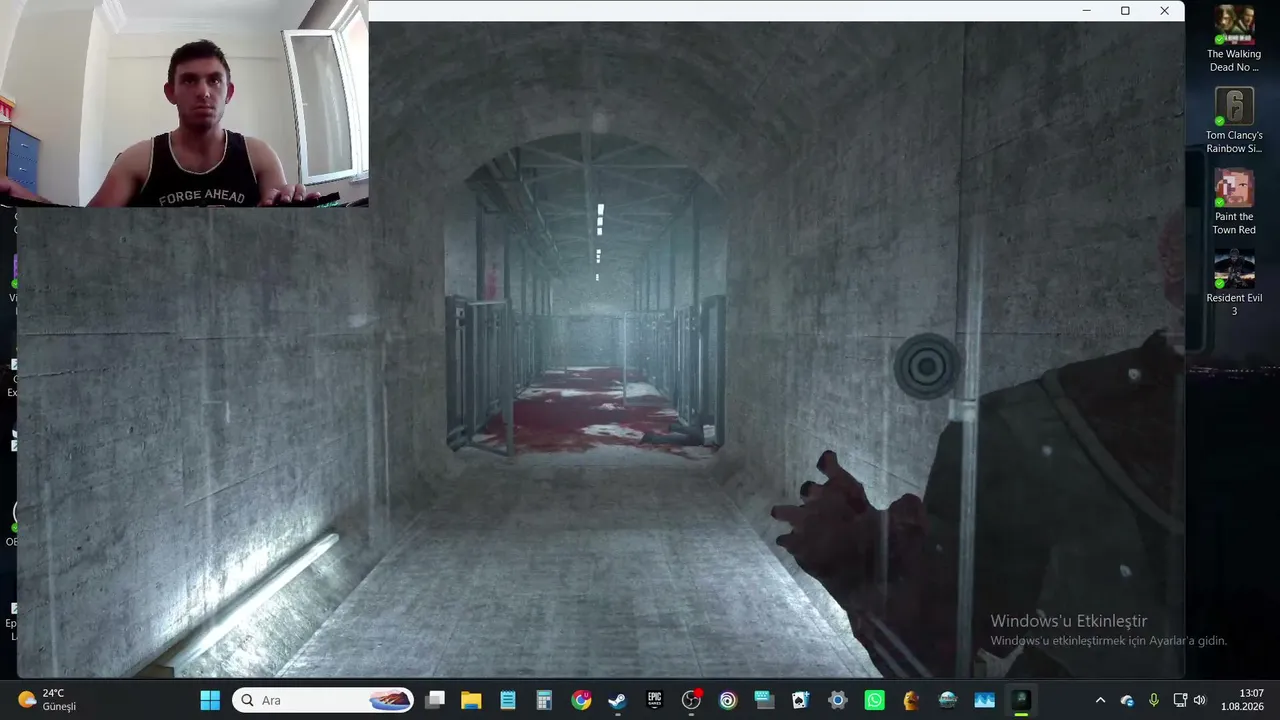Click the taskbar search box
The image size is (1280, 720).
click(323, 700)
